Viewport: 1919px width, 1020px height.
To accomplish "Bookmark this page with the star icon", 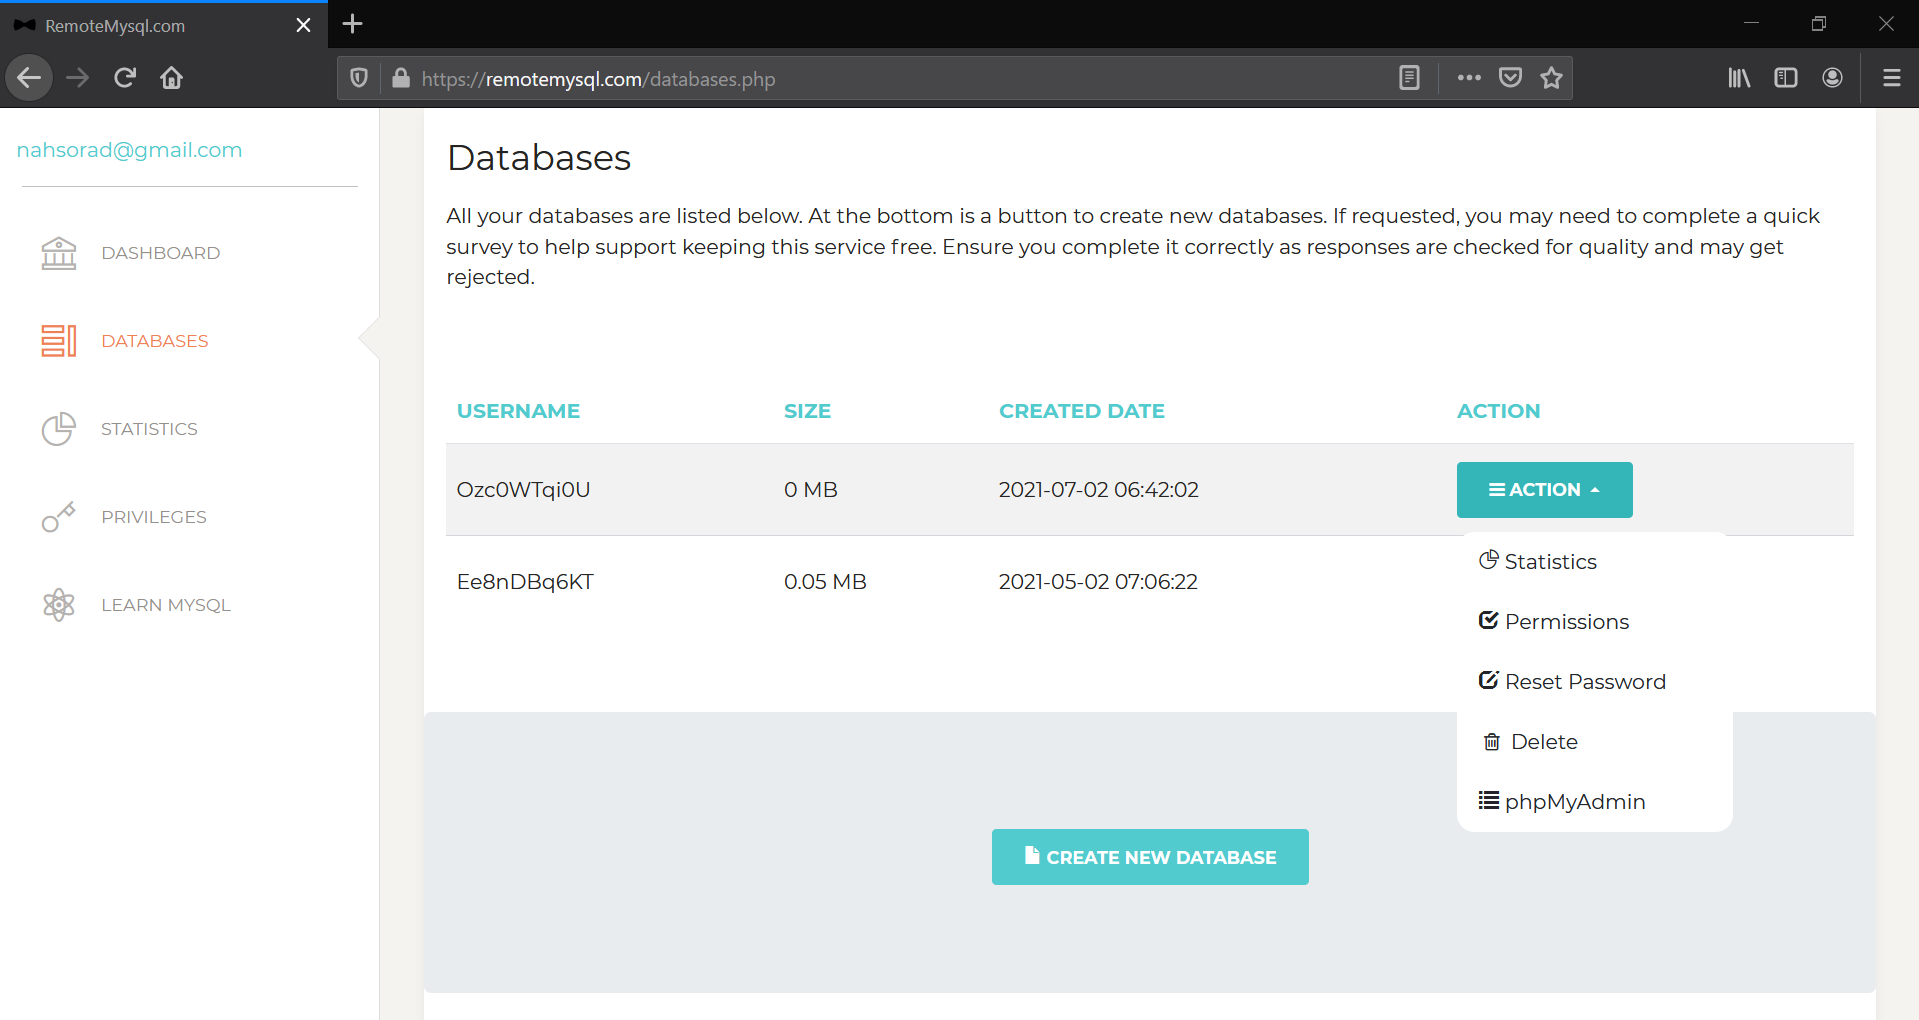I will [x=1551, y=78].
